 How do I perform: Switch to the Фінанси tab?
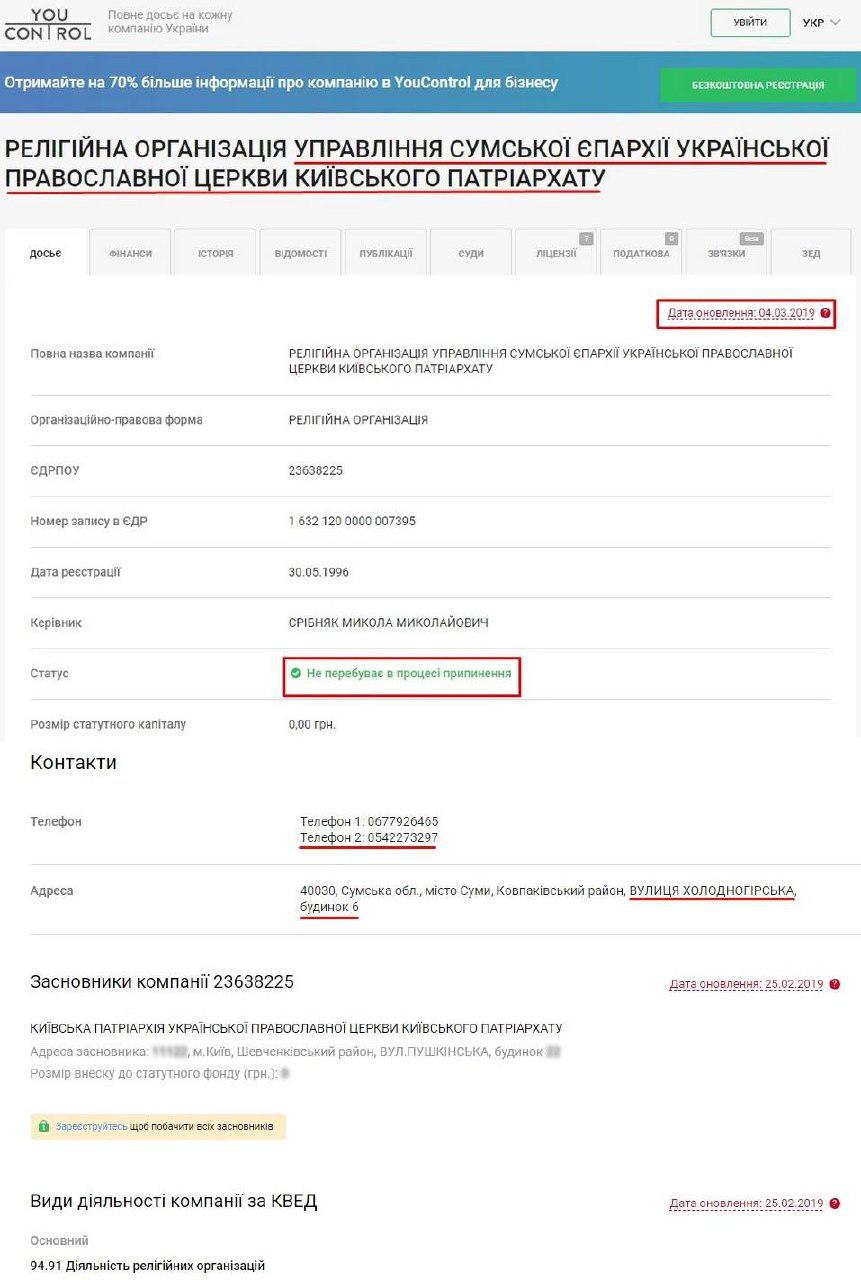point(130,253)
